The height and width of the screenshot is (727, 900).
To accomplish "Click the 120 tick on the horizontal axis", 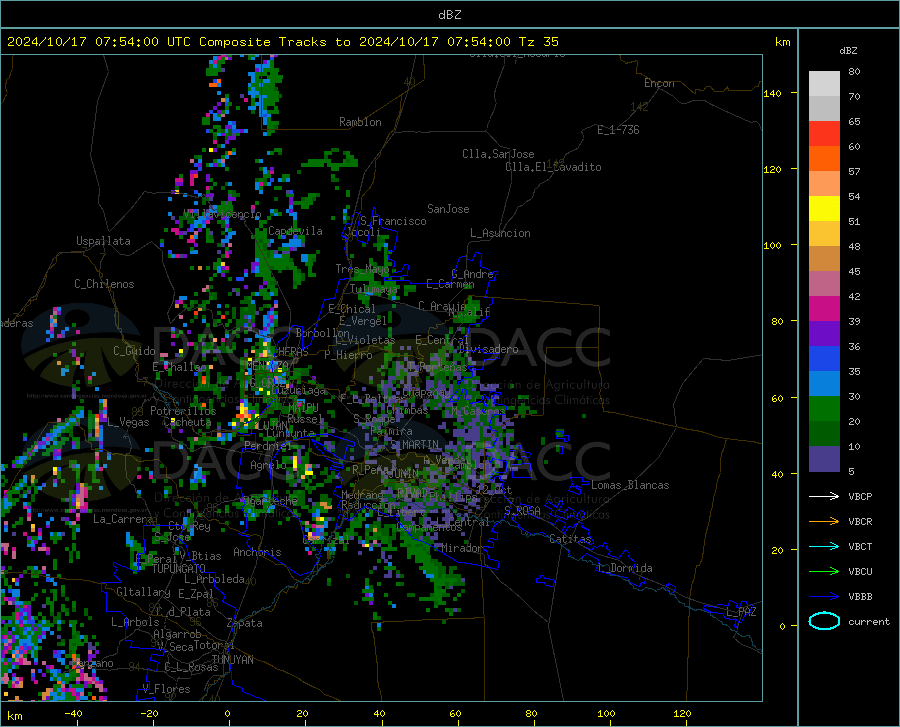I will (682, 713).
